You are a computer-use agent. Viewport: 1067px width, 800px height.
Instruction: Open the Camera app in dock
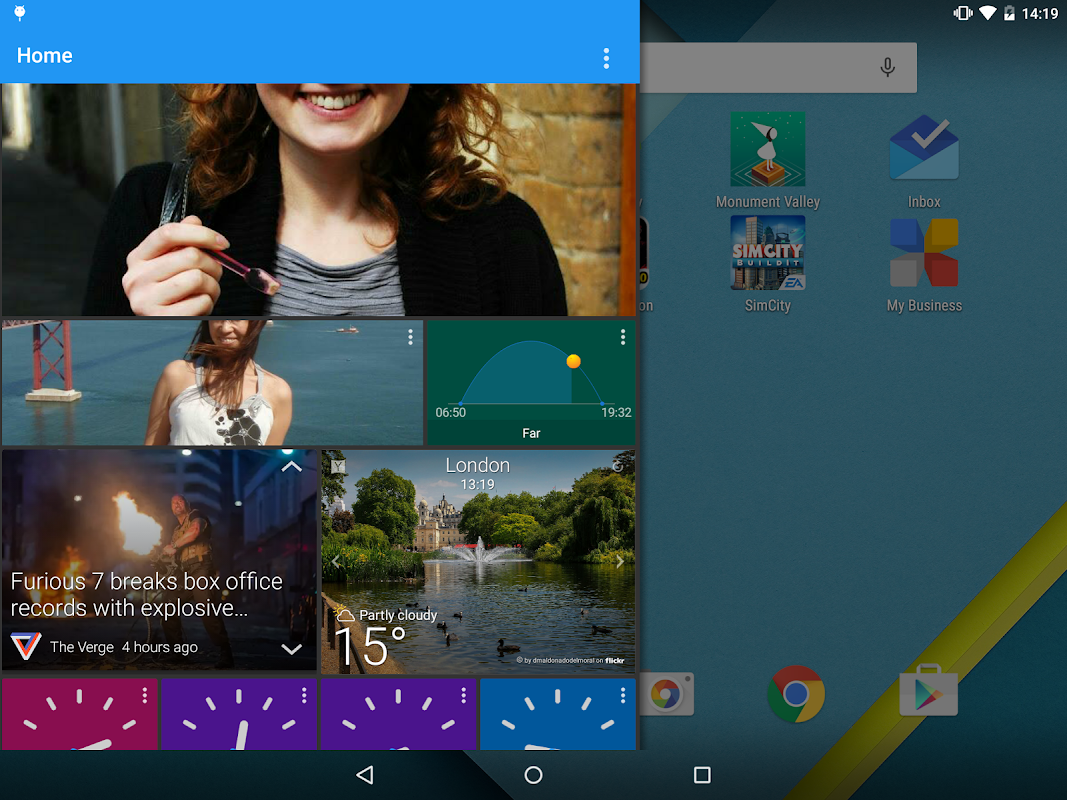(x=667, y=694)
